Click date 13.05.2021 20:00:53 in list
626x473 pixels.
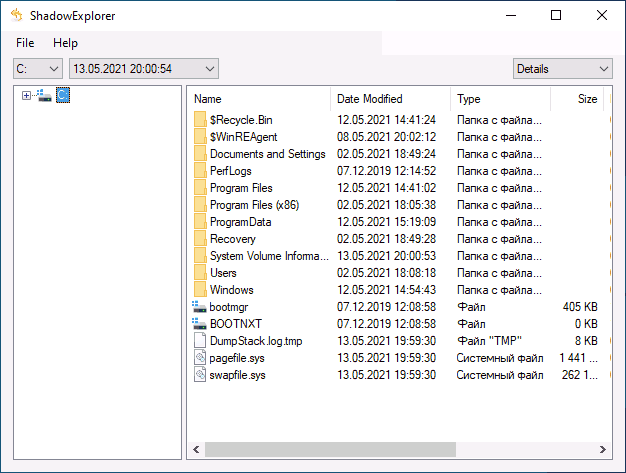[x=386, y=256]
